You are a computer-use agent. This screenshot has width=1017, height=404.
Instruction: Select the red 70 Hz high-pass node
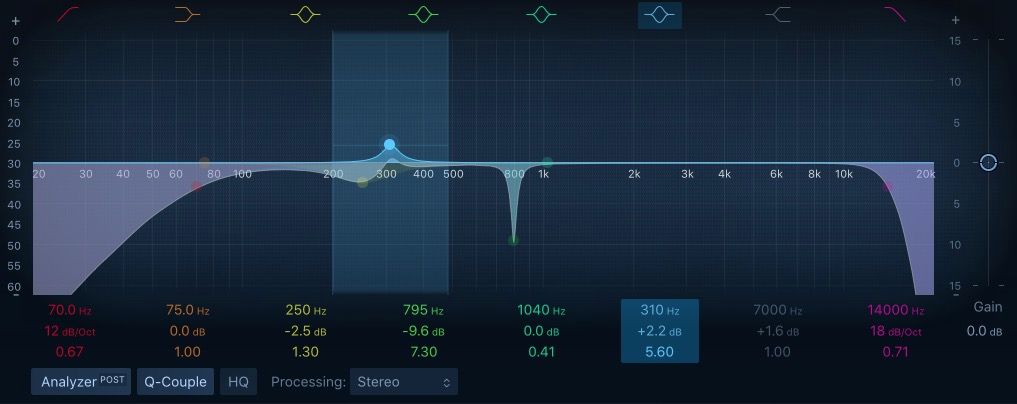coord(197,186)
